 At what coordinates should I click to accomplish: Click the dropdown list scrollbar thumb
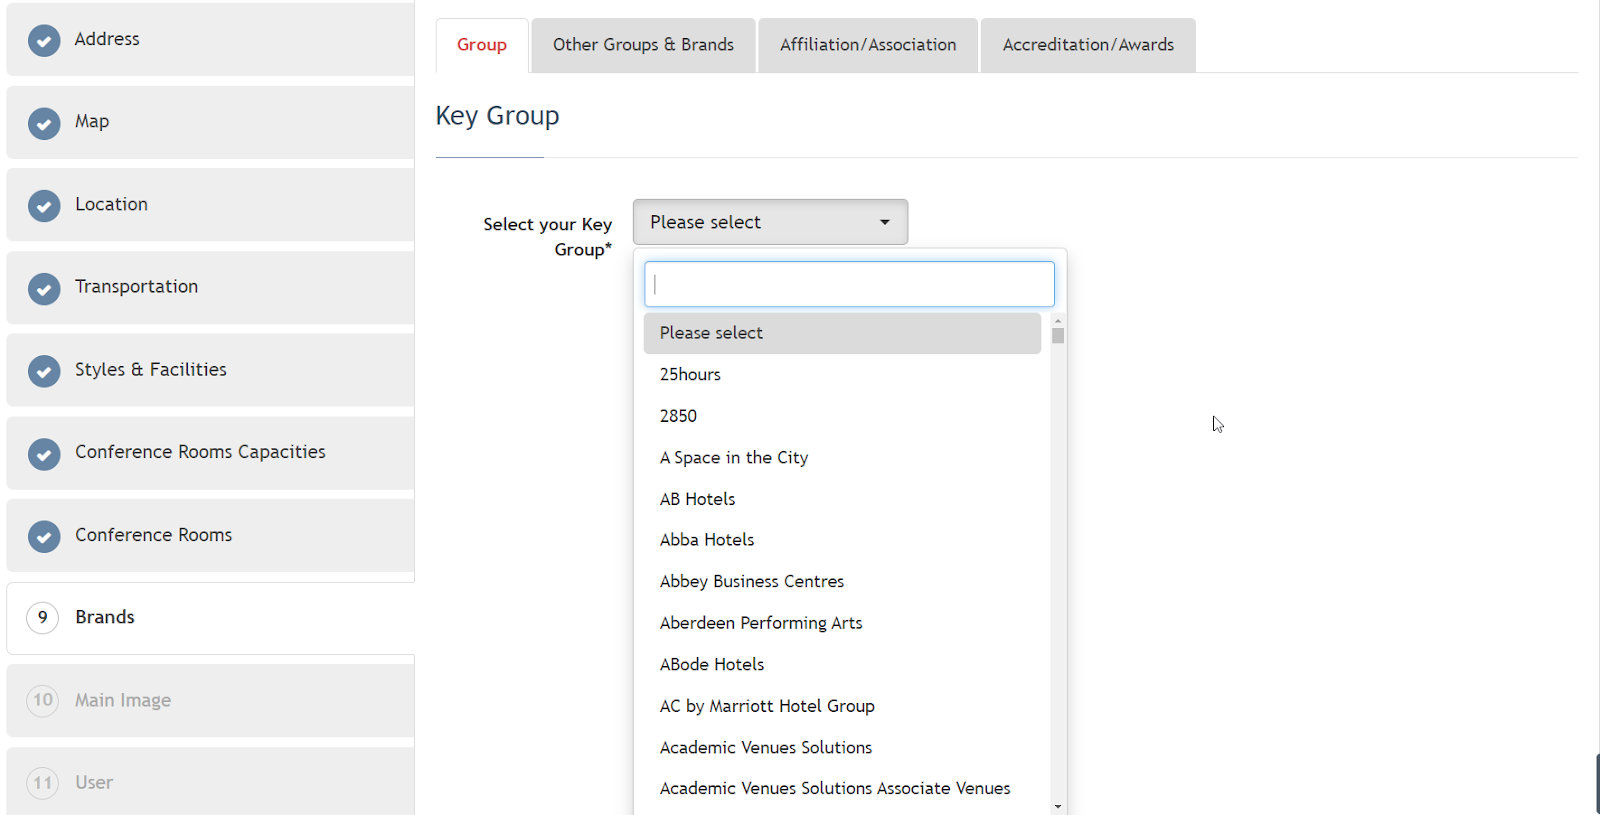(1058, 336)
